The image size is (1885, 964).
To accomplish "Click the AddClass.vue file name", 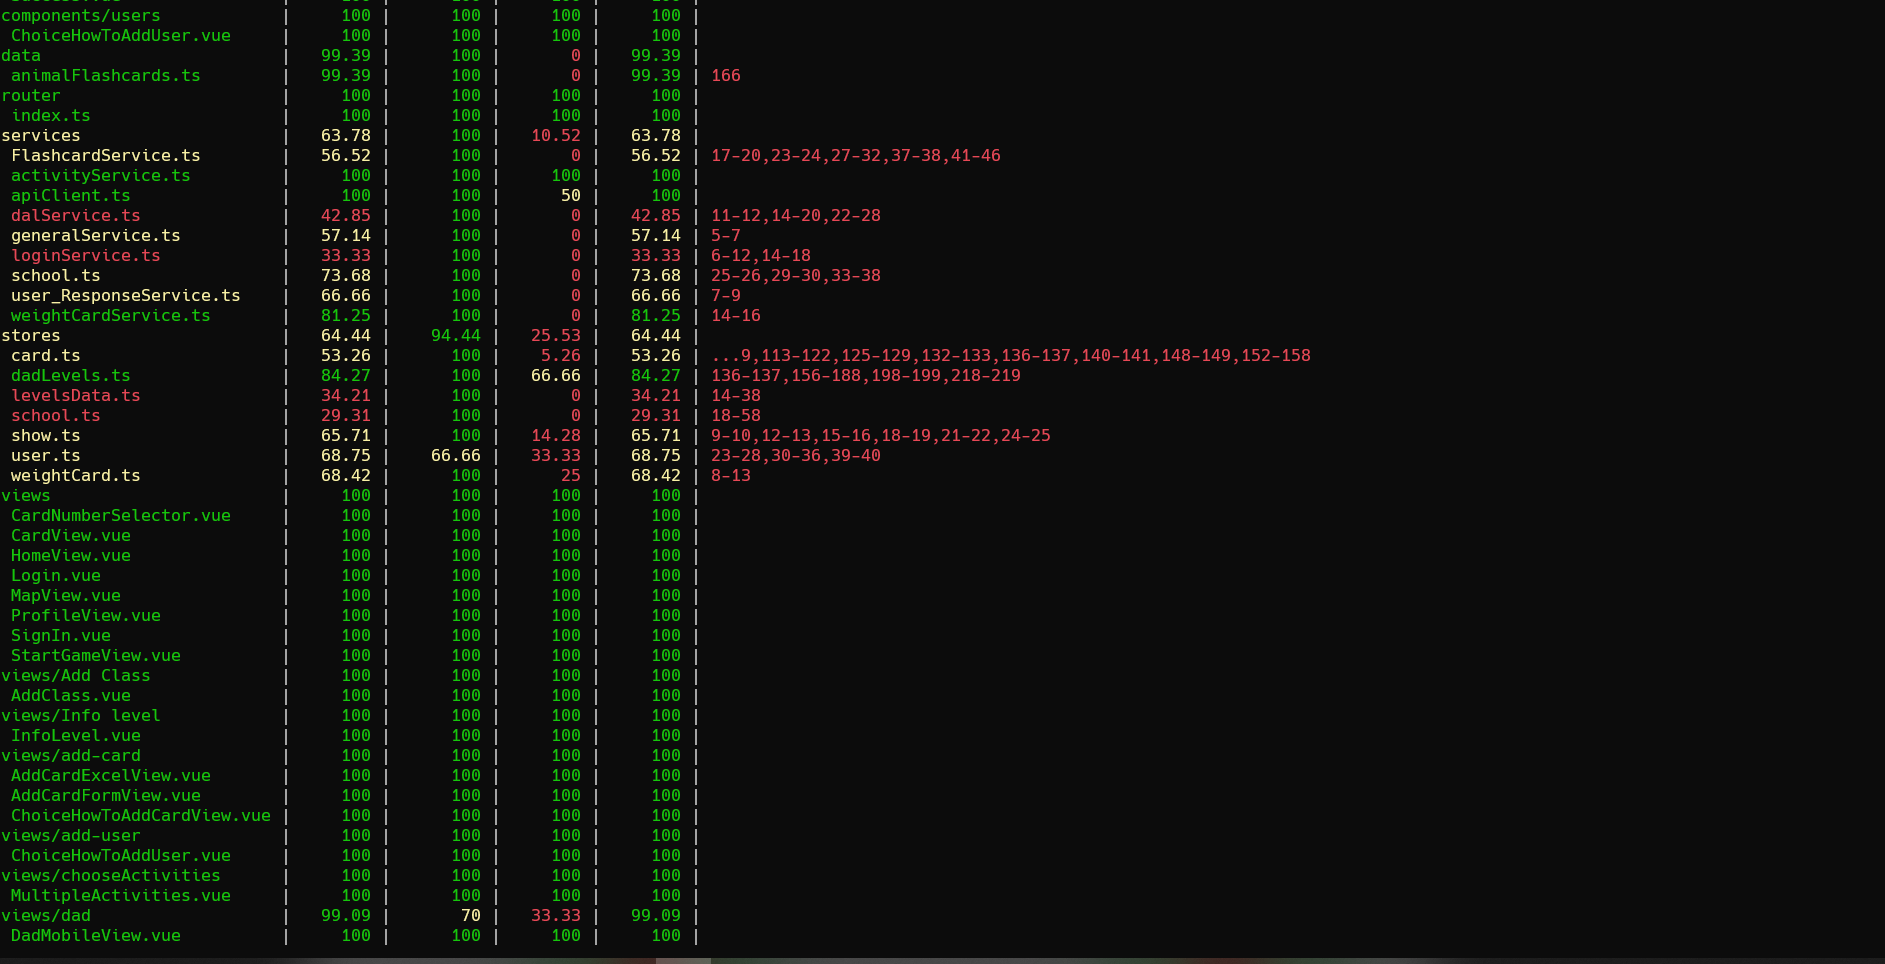I will pos(71,696).
